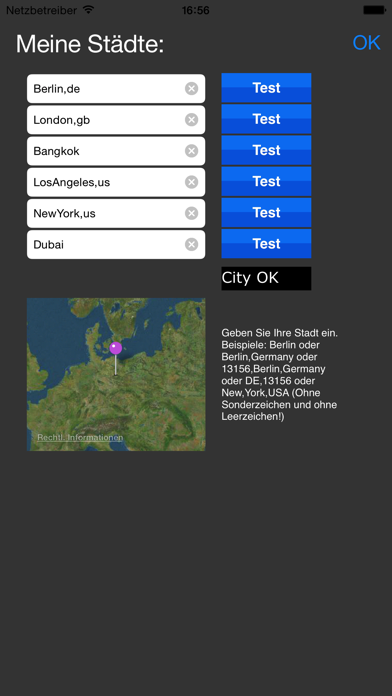
Task: Clear the Dubai text field
Action: pyautogui.click(x=191, y=245)
